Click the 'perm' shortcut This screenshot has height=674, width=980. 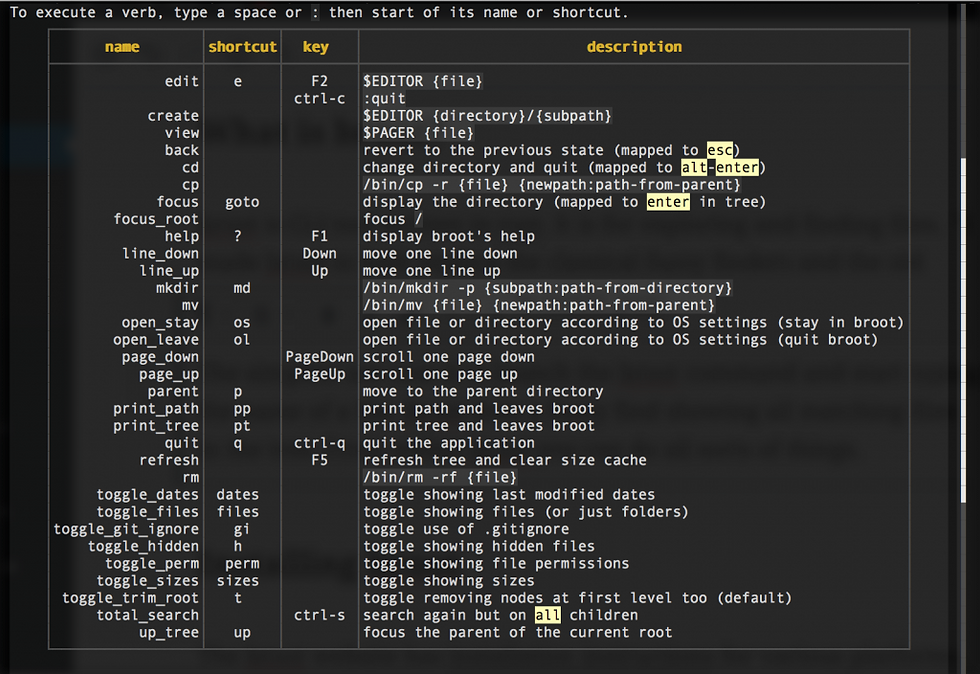242,563
